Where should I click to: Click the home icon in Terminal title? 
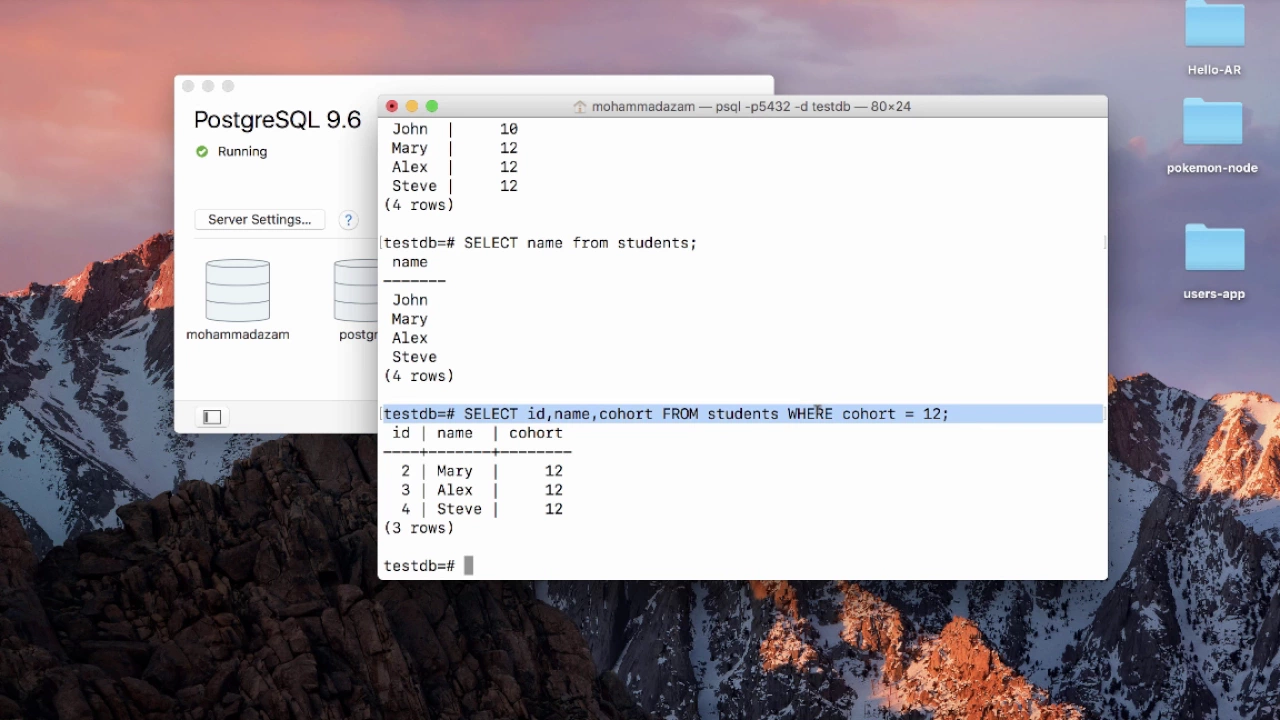pyautogui.click(x=579, y=107)
